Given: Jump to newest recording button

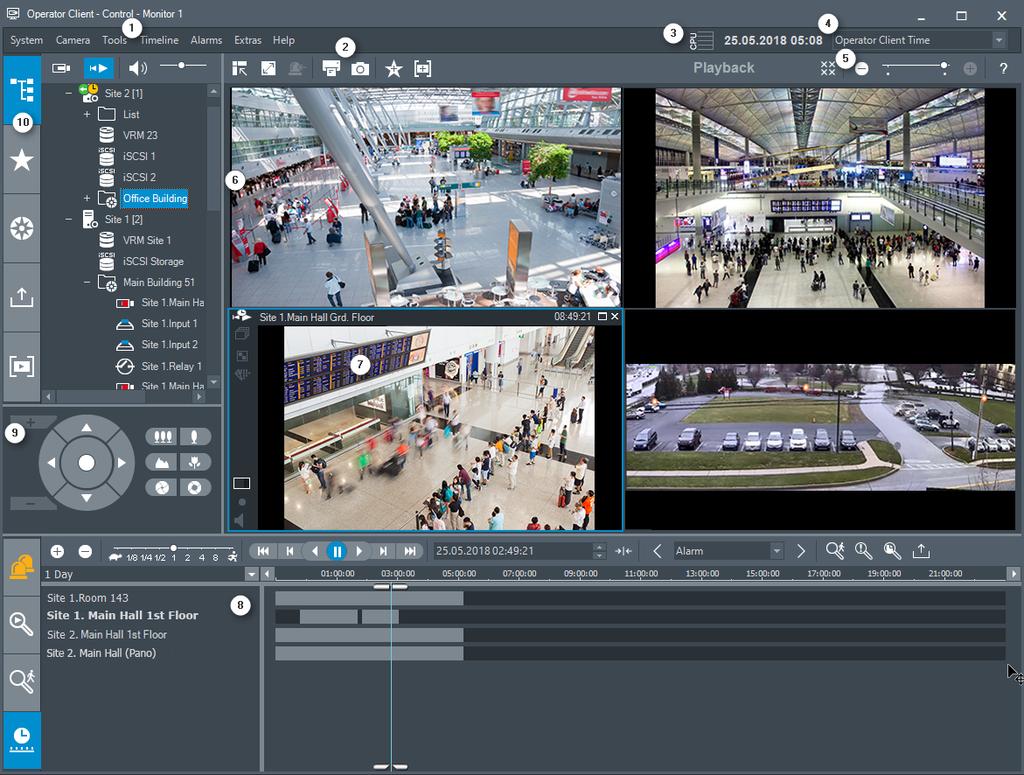Looking at the screenshot, I should click(x=409, y=551).
